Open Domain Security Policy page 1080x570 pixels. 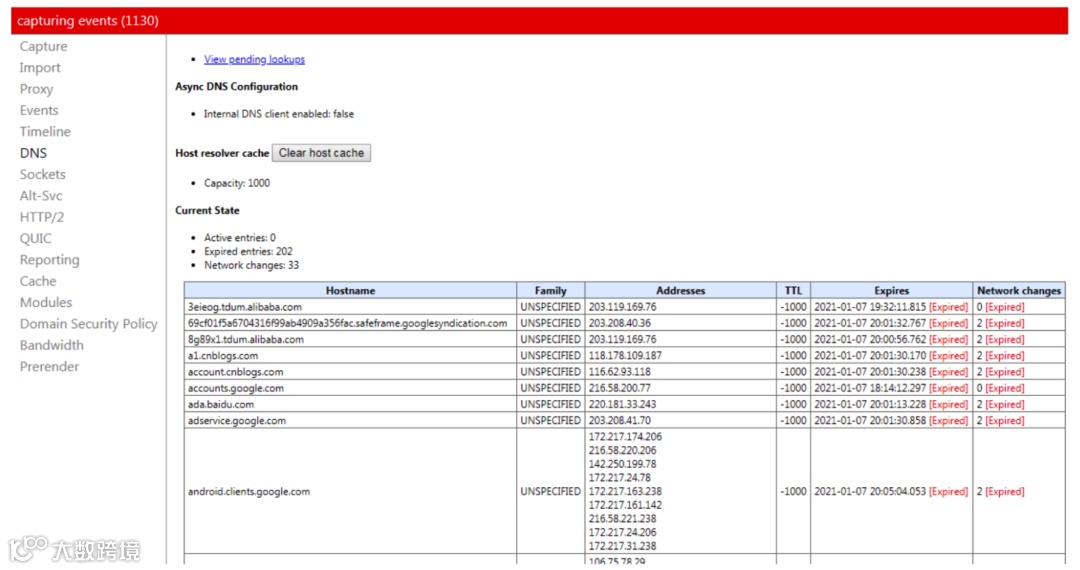click(88, 324)
